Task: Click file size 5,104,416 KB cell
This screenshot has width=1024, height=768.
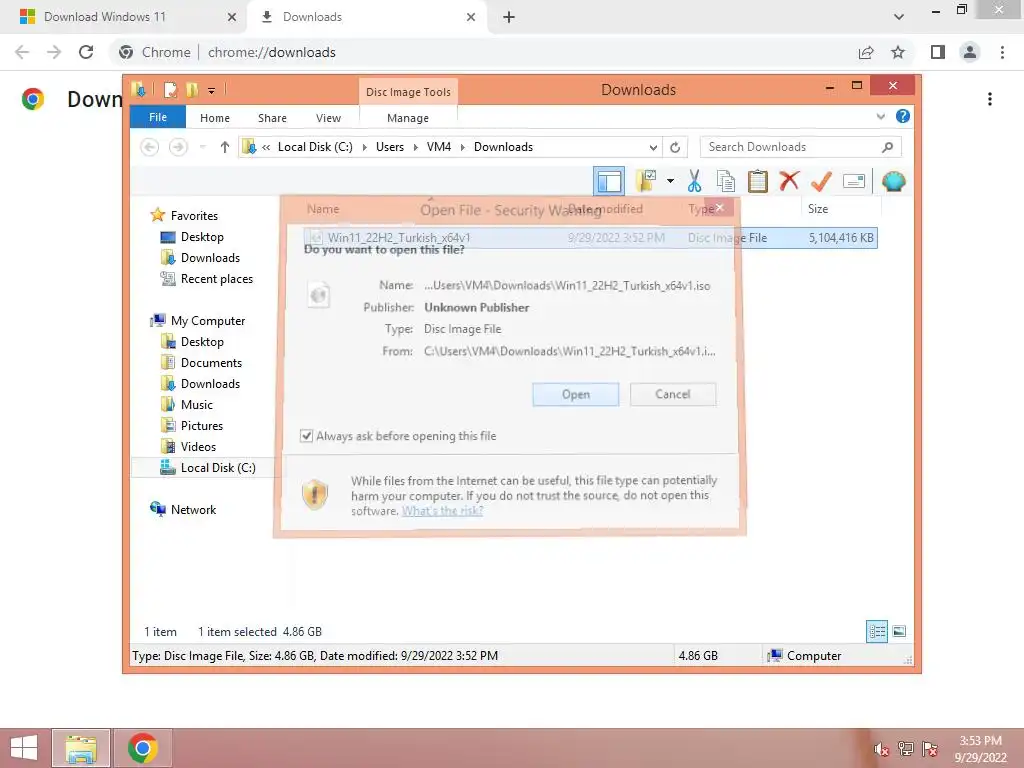Action: [840, 238]
